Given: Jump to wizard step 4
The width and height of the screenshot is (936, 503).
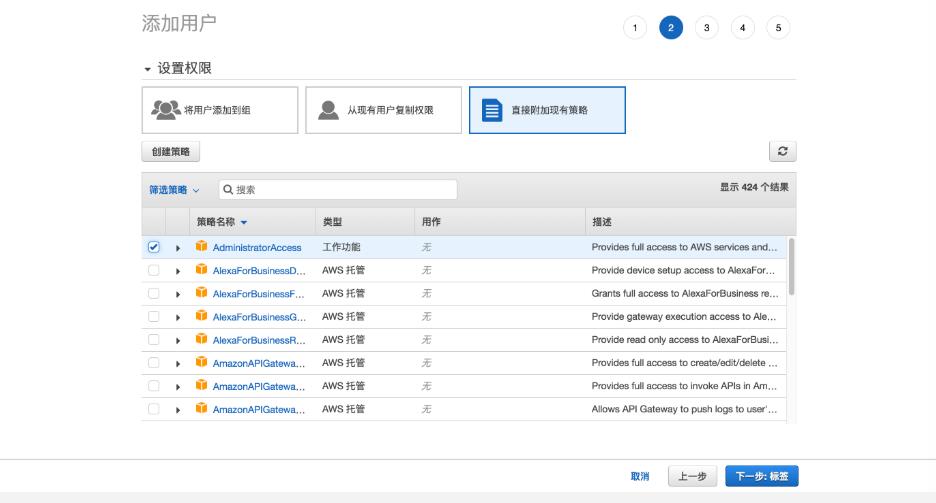Looking at the screenshot, I should (743, 27).
